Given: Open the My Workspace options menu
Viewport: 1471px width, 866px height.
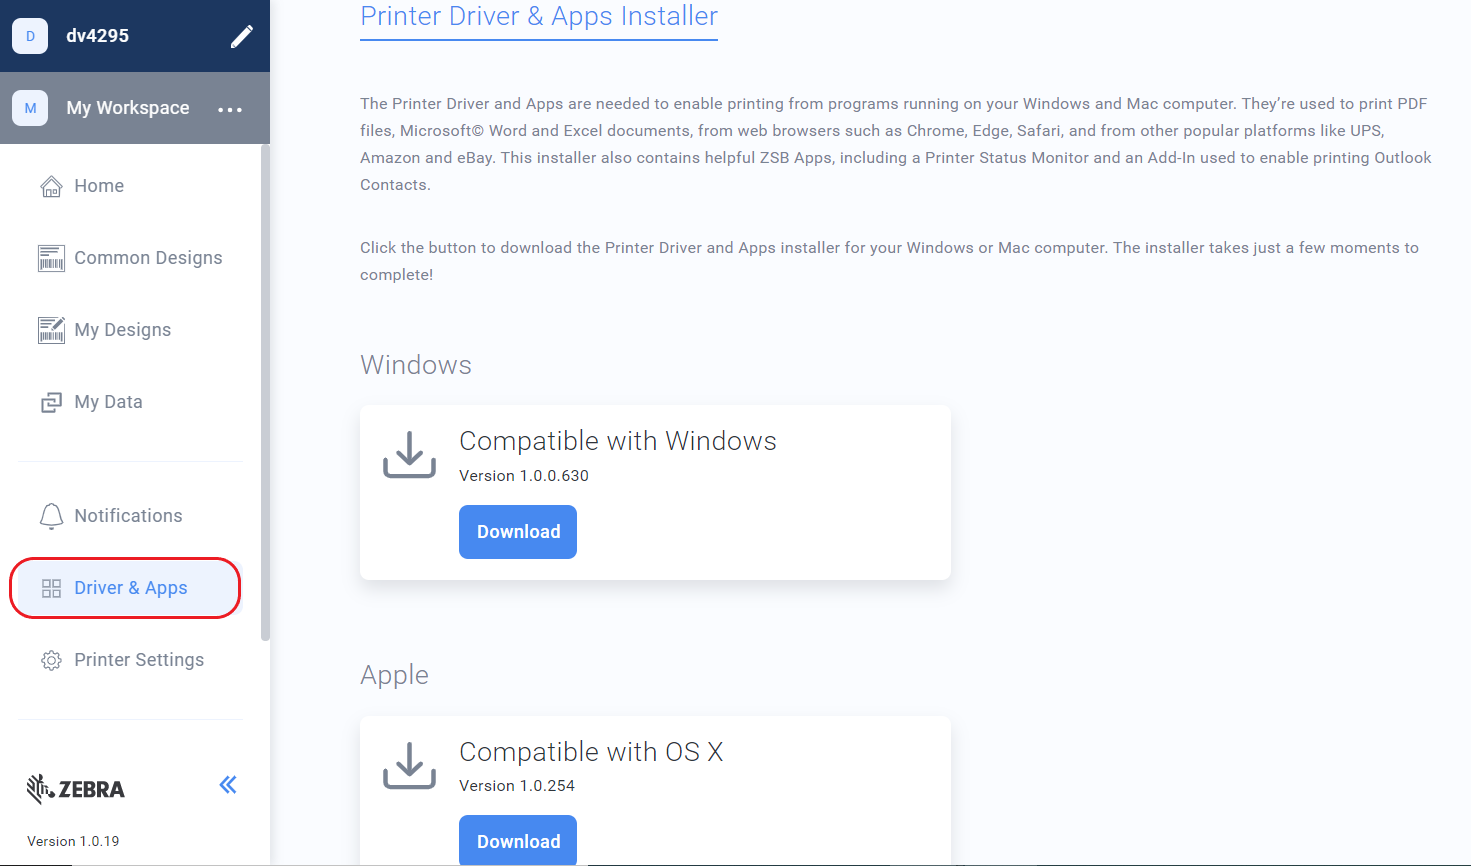Looking at the screenshot, I should (x=230, y=108).
